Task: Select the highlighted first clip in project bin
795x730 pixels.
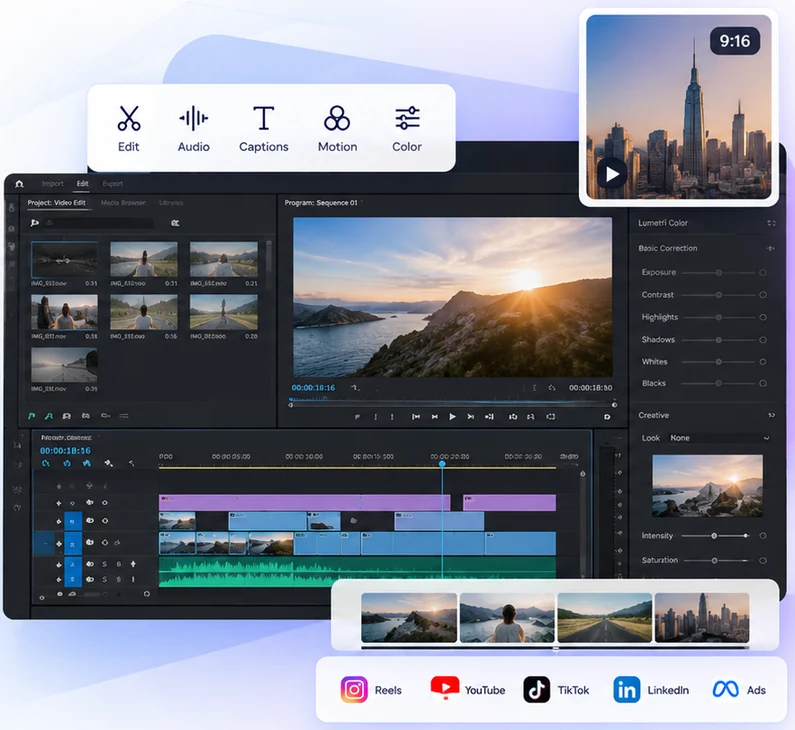Action: point(64,259)
